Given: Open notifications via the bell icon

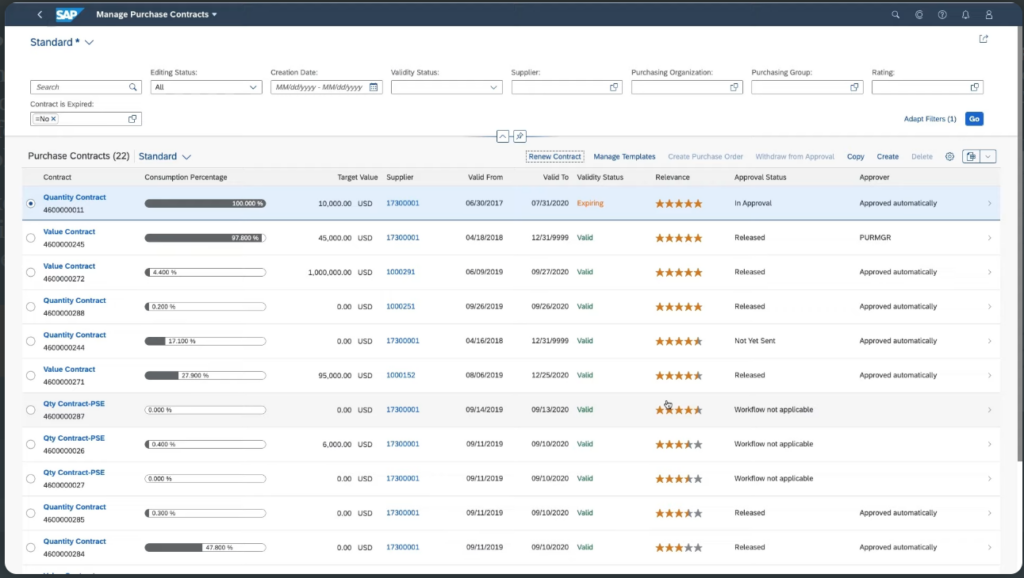Looking at the screenshot, I should tap(964, 14).
